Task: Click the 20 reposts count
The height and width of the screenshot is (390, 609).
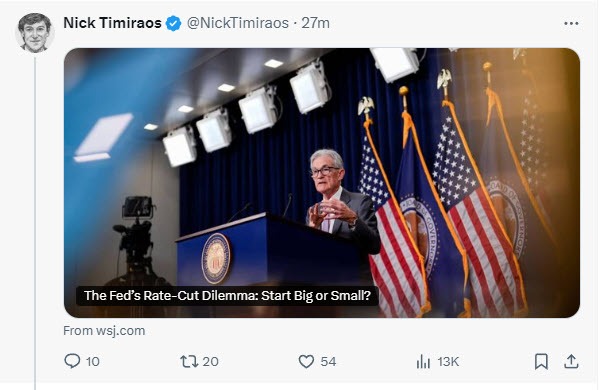Action: click(x=210, y=362)
